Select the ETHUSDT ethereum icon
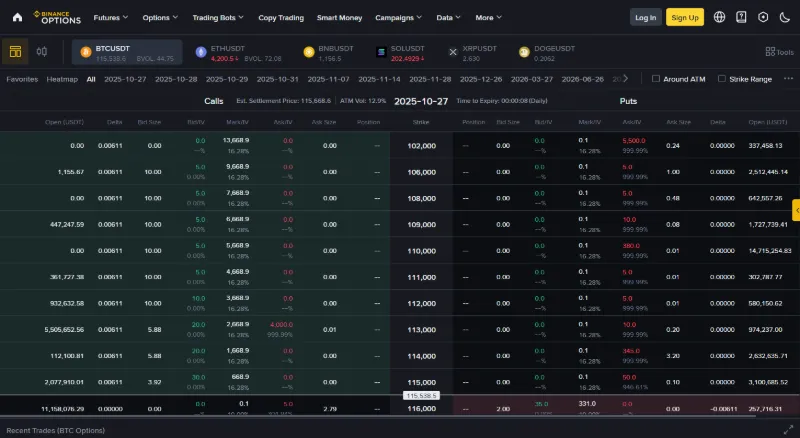This screenshot has height=438, width=800. pyautogui.click(x=201, y=52)
